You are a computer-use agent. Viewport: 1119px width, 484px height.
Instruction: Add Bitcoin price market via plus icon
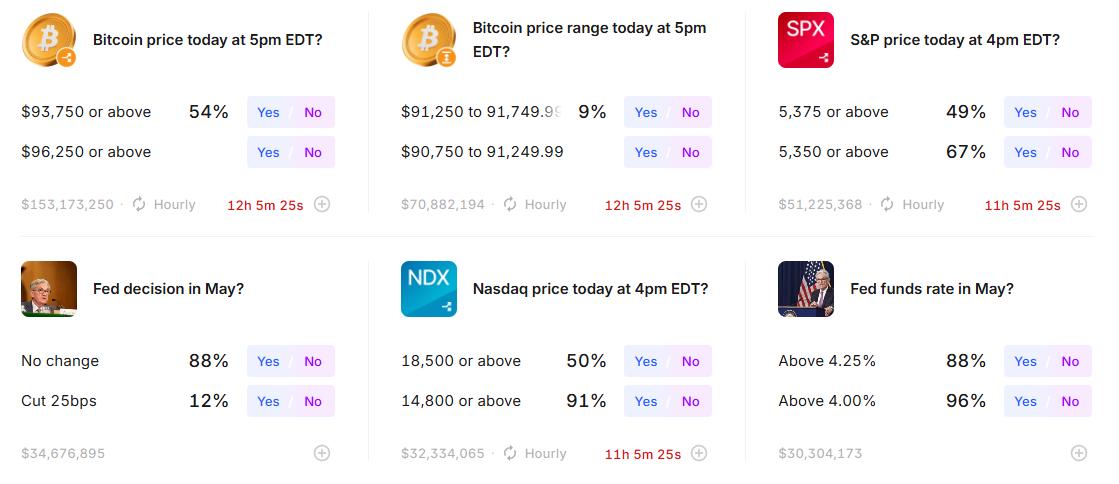(322, 204)
